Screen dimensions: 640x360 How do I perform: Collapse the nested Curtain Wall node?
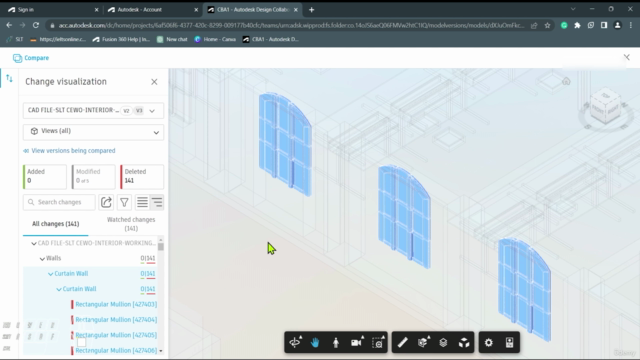click(x=59, y=289)
